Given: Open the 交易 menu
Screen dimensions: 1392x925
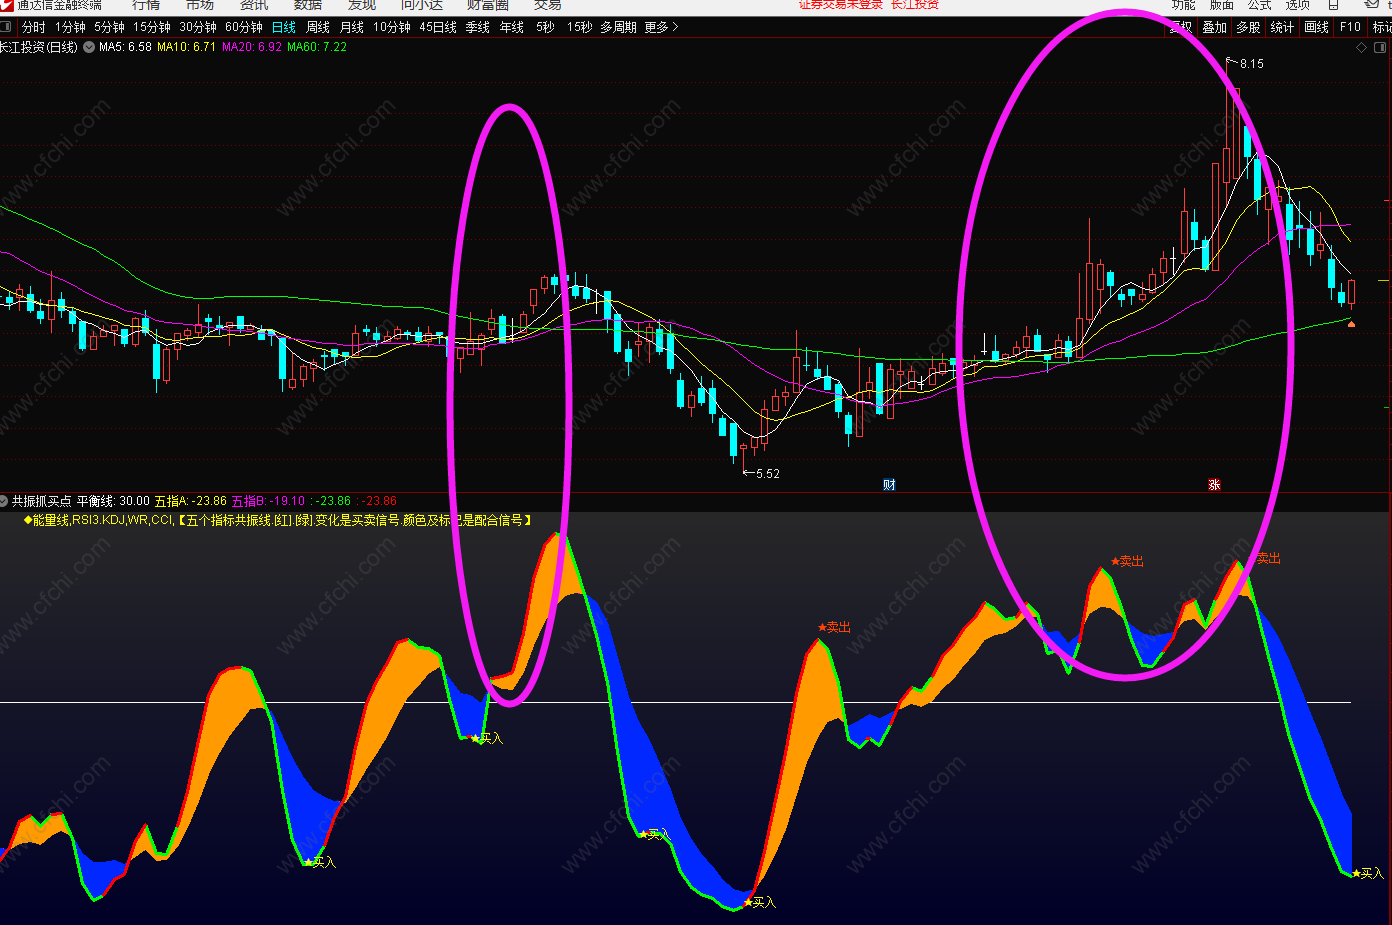Looking at the screenshot, I should click(x=548, y=5).
